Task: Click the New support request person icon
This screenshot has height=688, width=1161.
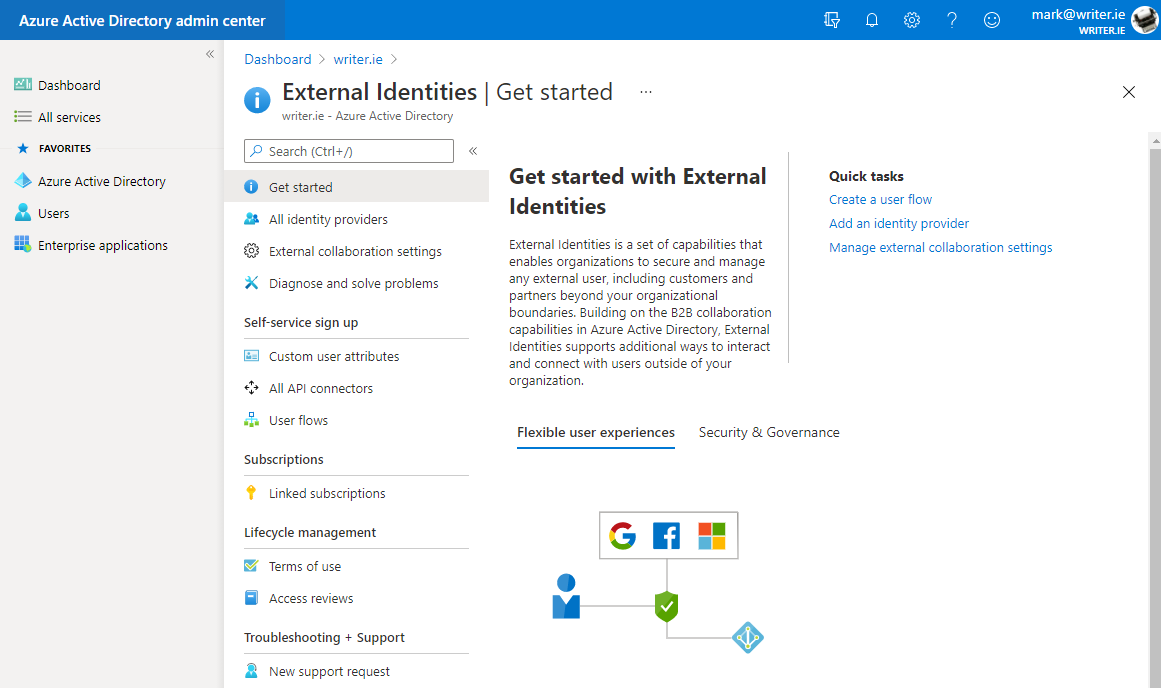Action: tap(251, 671)
